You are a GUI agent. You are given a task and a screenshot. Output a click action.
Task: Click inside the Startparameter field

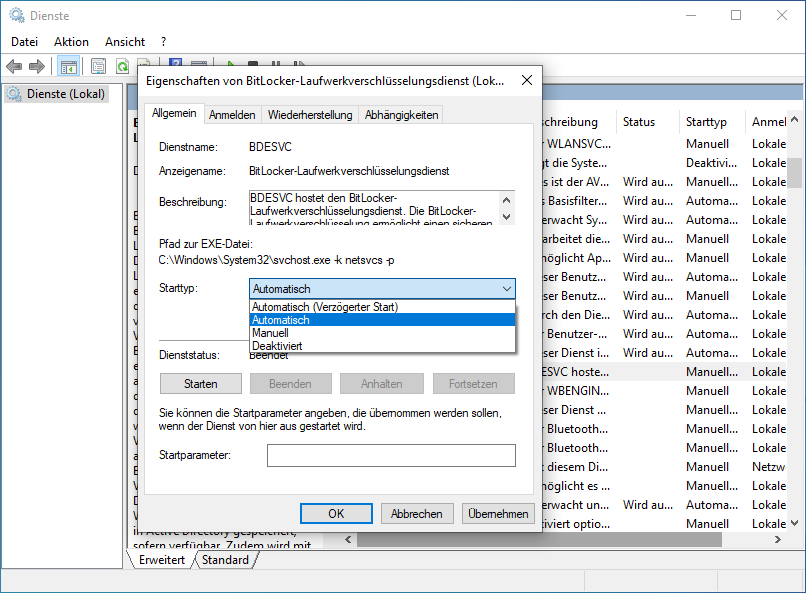(391, 455)
